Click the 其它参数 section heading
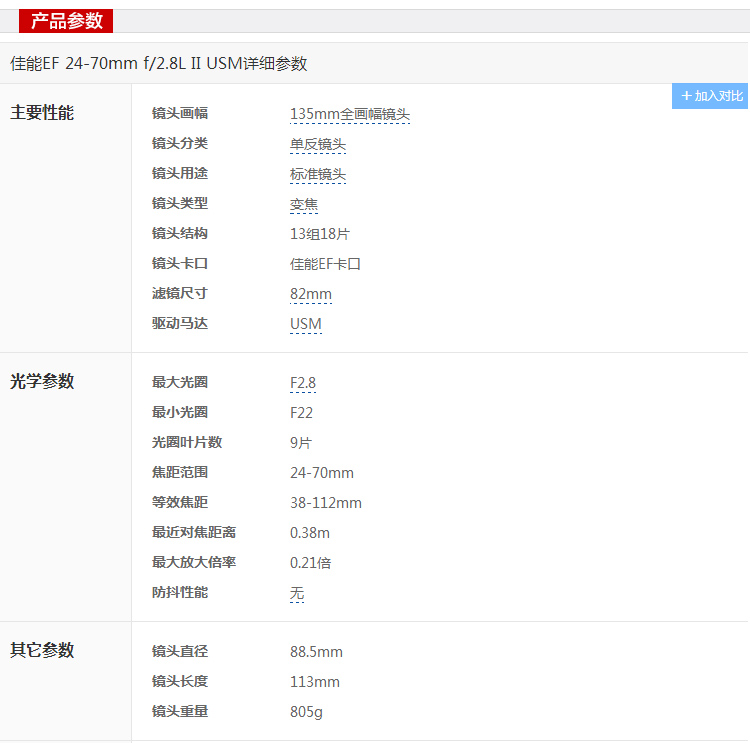 click(x=42, y=651)
